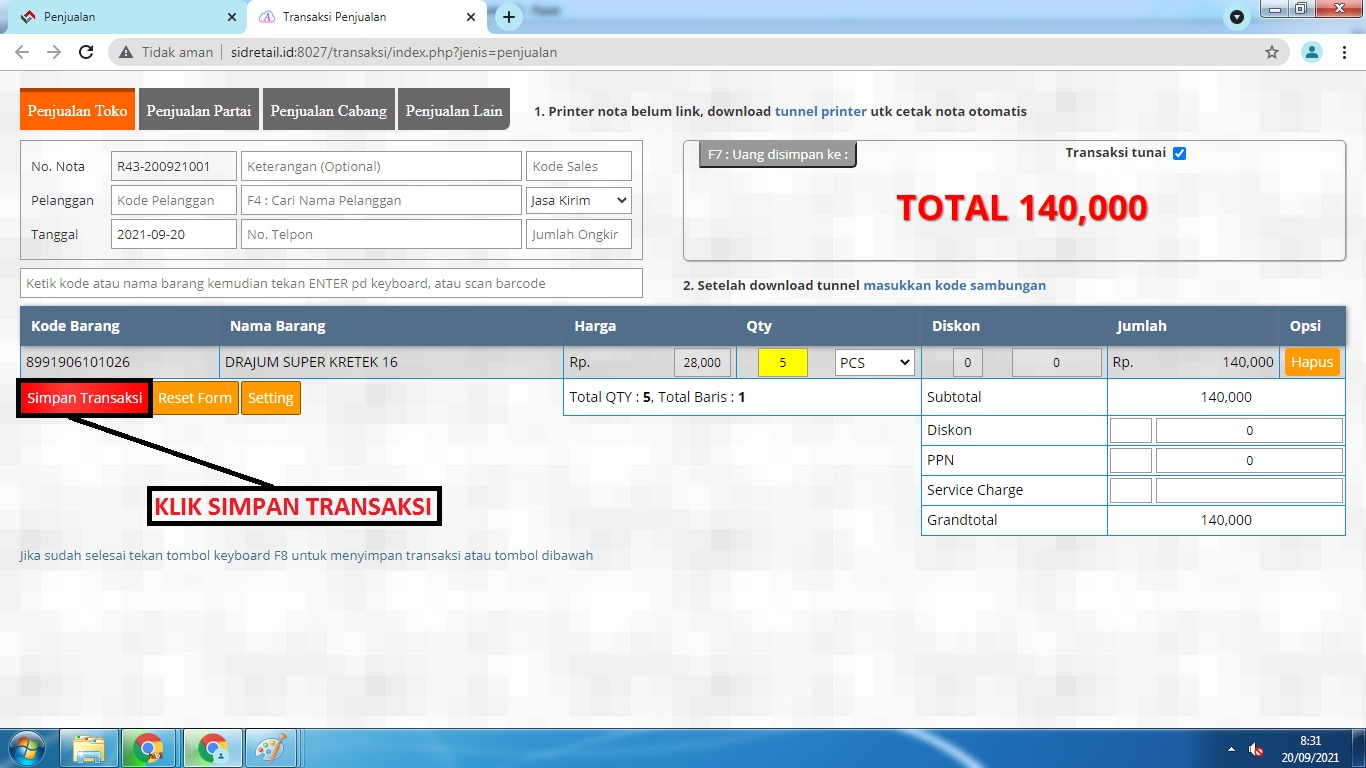Select the Penjualan Lain tab
The width and height of the screenshot is (1366, 768).
454,110
